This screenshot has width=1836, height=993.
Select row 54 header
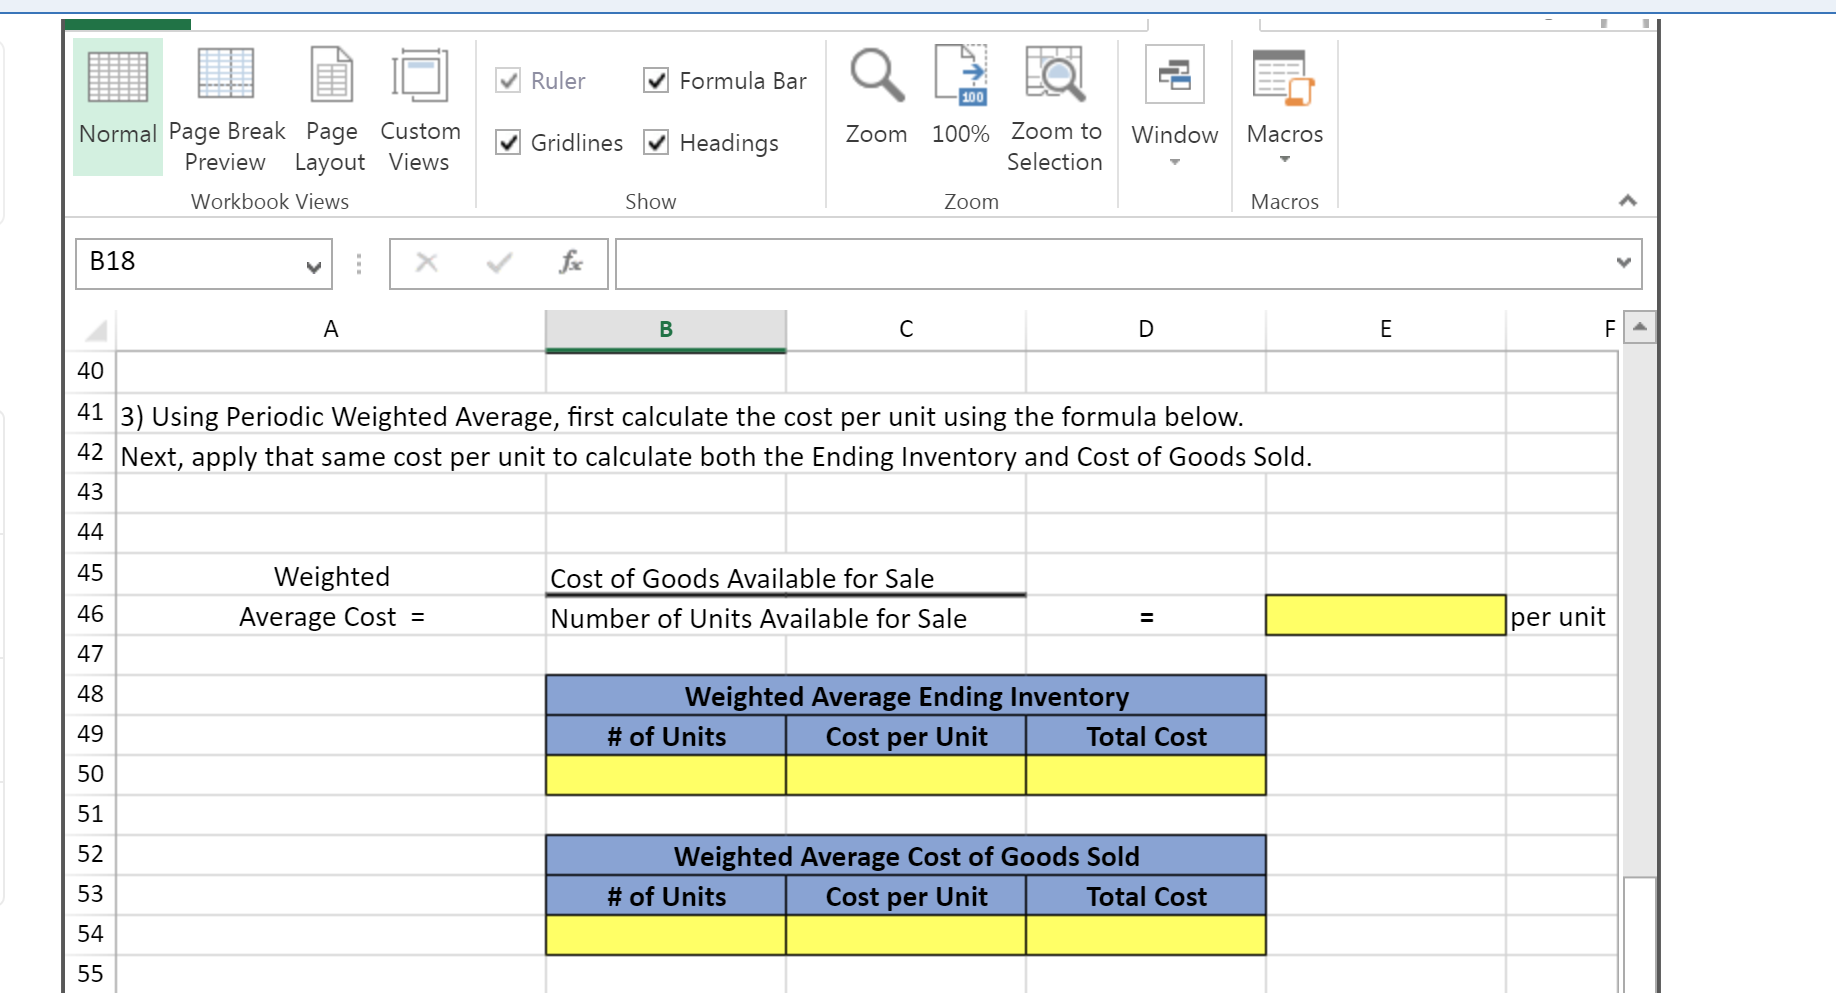pos(91,934)
